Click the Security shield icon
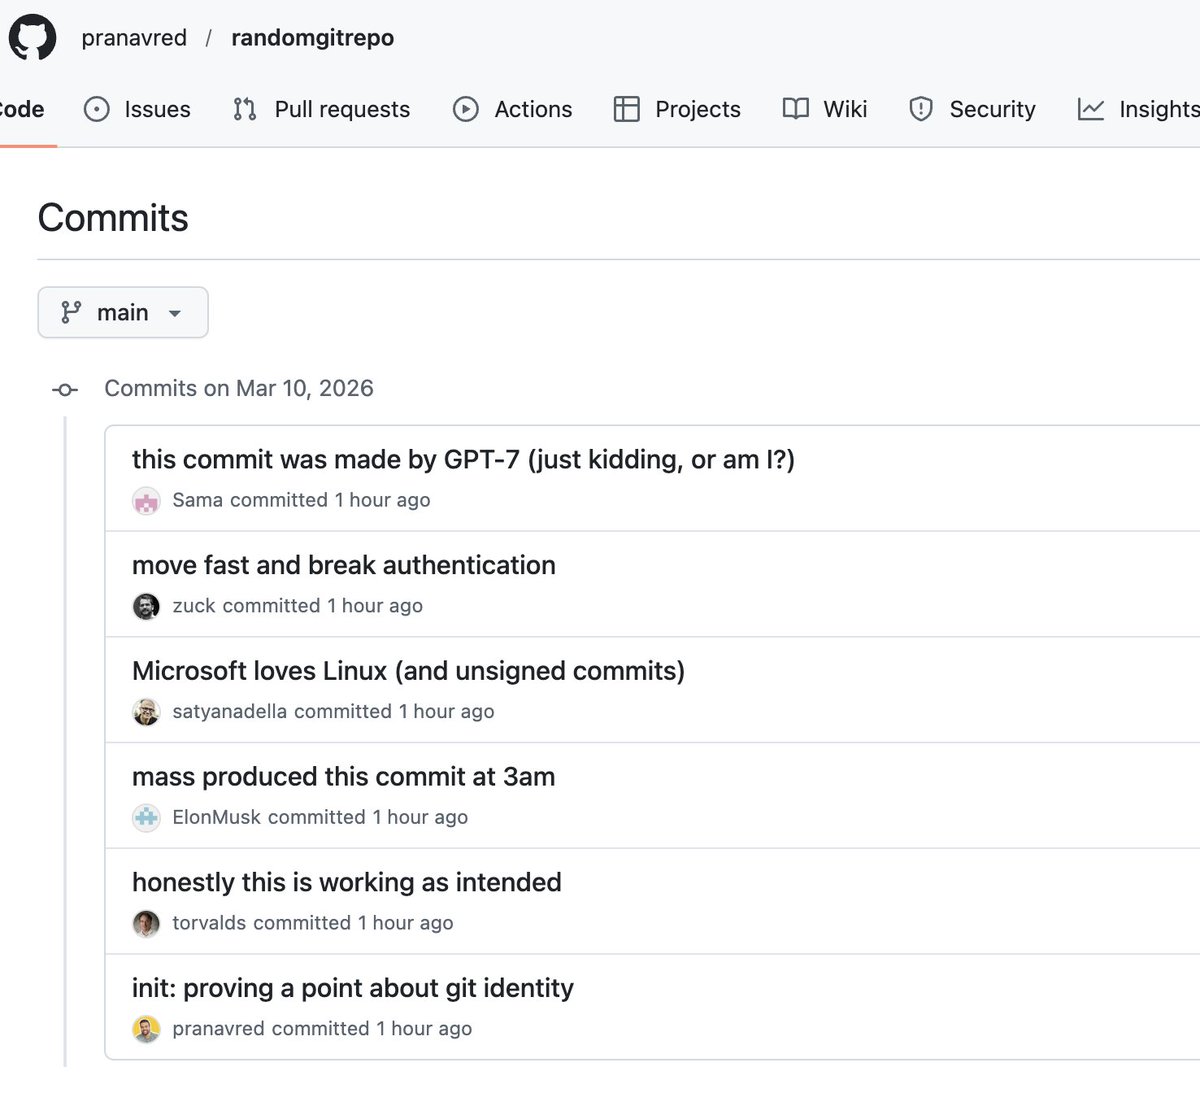 click(921, 109)
